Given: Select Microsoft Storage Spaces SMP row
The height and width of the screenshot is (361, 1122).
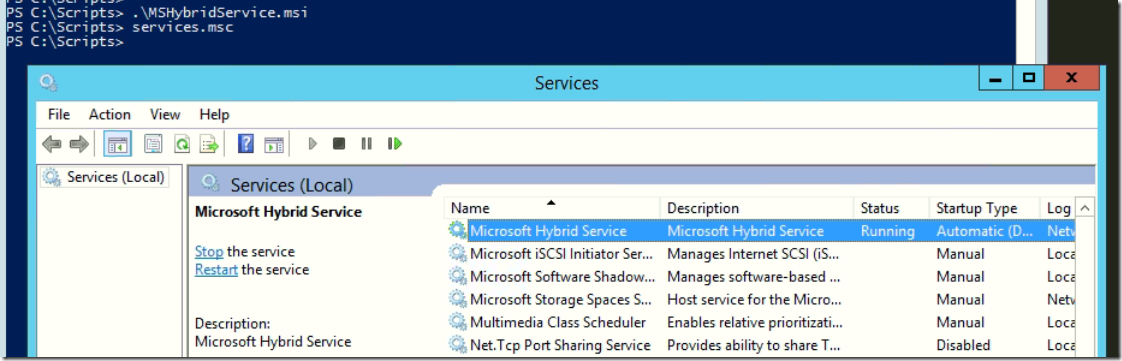Looking at the screenshot, I should coord(760,299).
